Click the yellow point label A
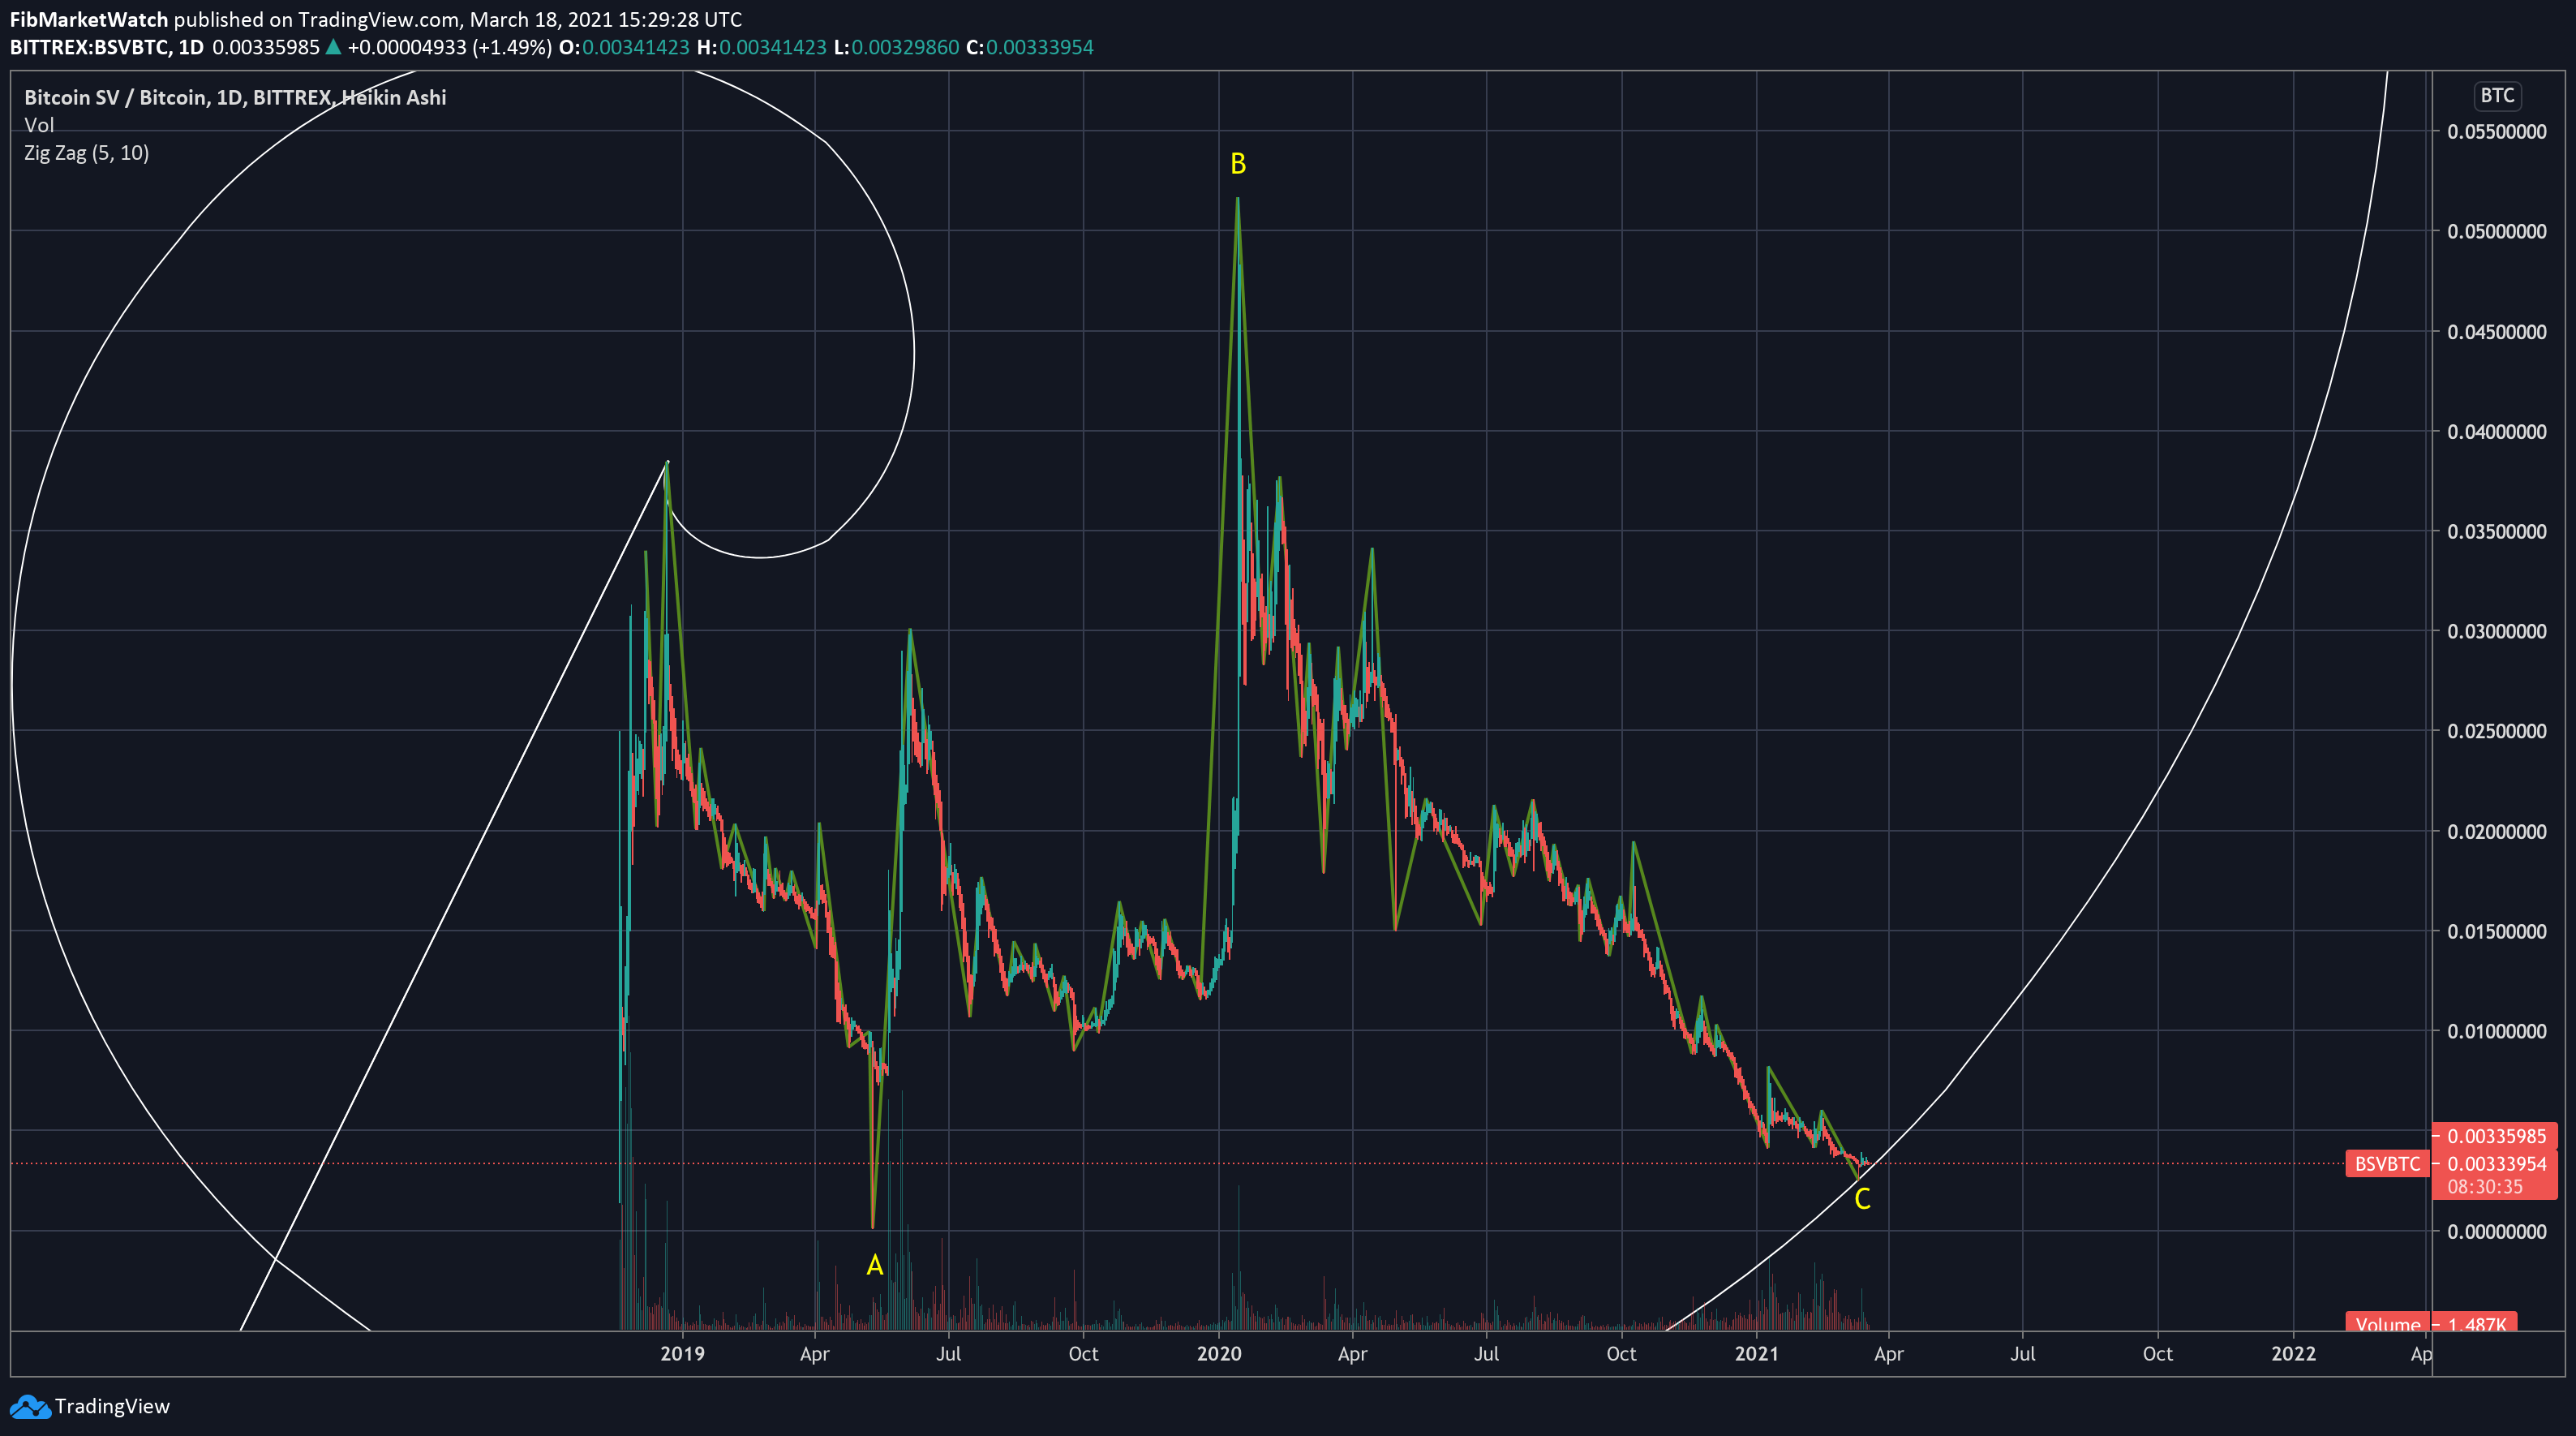The width and height of the screenshot is (2576, 1436). point(875,1265)
